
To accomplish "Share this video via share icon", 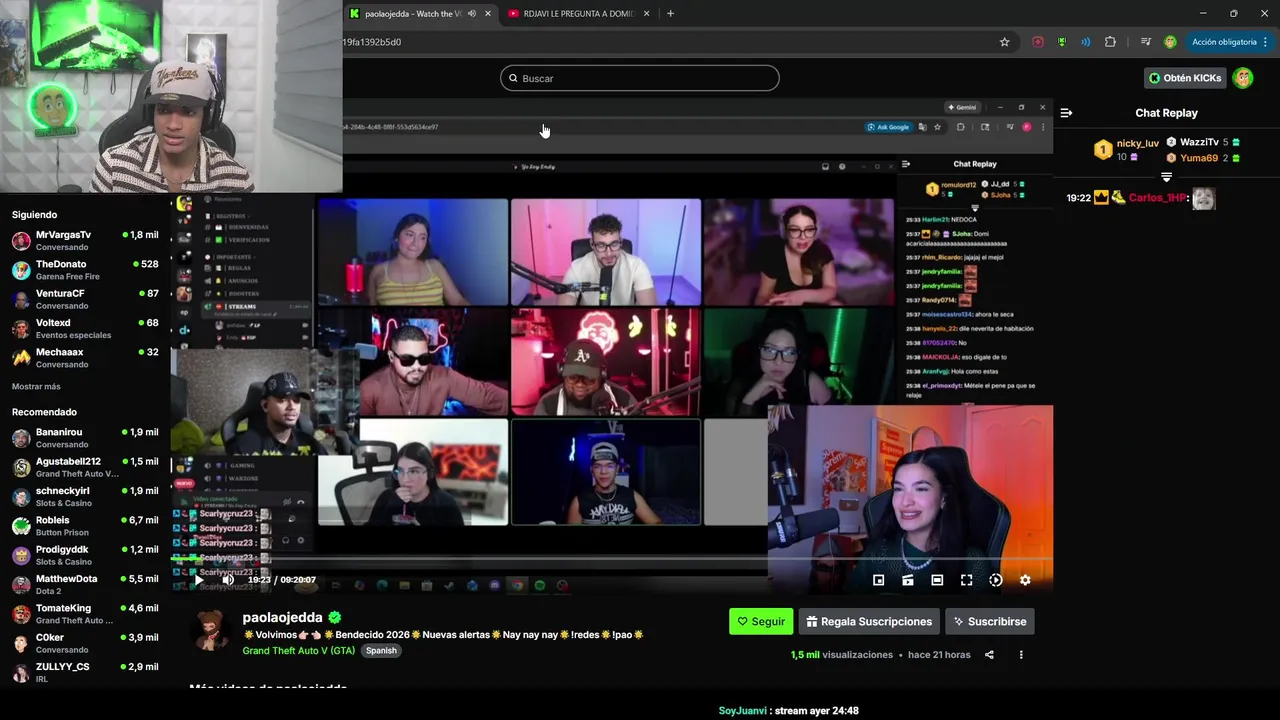I will pos(989,655).
